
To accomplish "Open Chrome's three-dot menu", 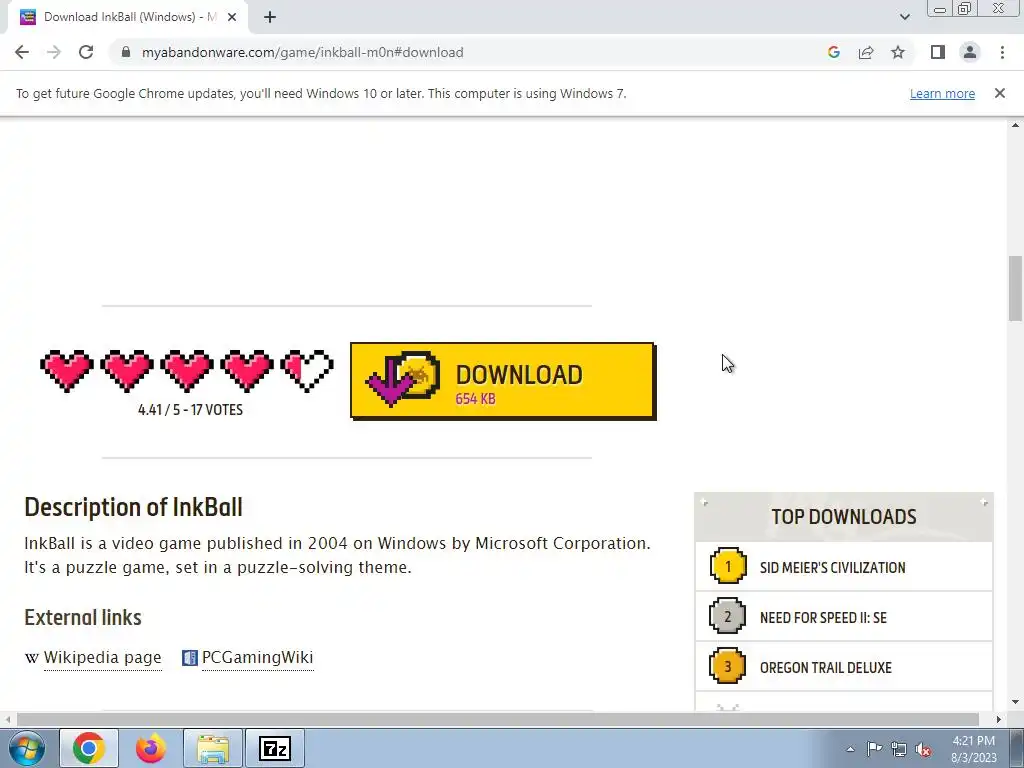I will click(x=1002, y=52).
